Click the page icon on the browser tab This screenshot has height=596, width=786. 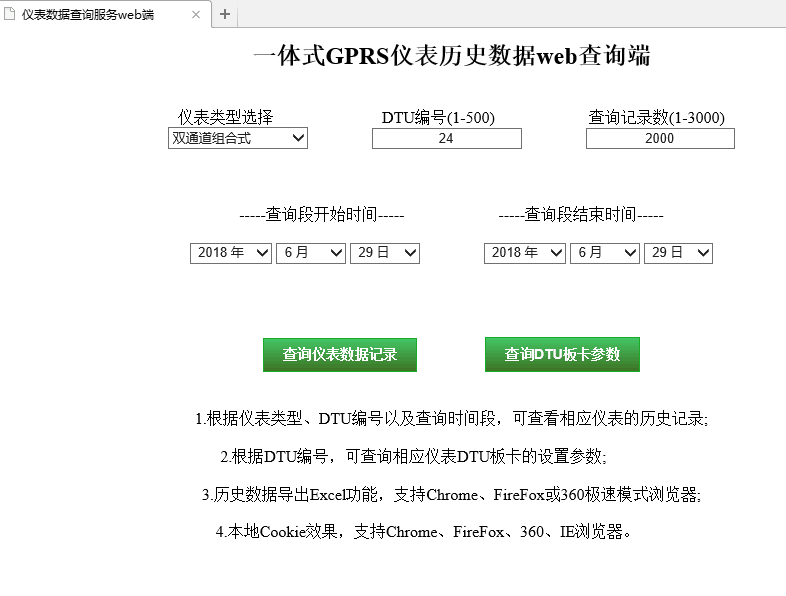pos(10,14)
